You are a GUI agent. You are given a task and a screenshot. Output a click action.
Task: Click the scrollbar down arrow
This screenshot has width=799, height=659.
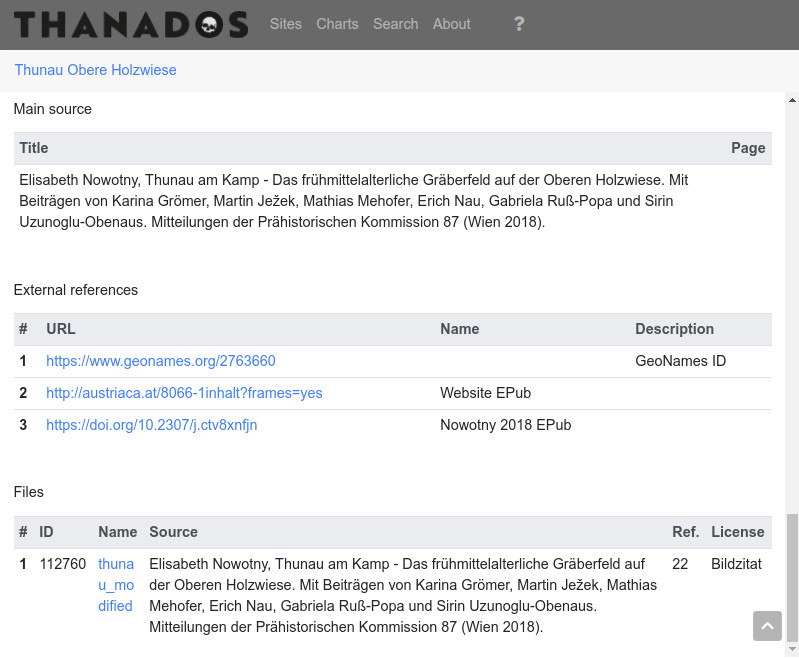(x=792, y=649)
